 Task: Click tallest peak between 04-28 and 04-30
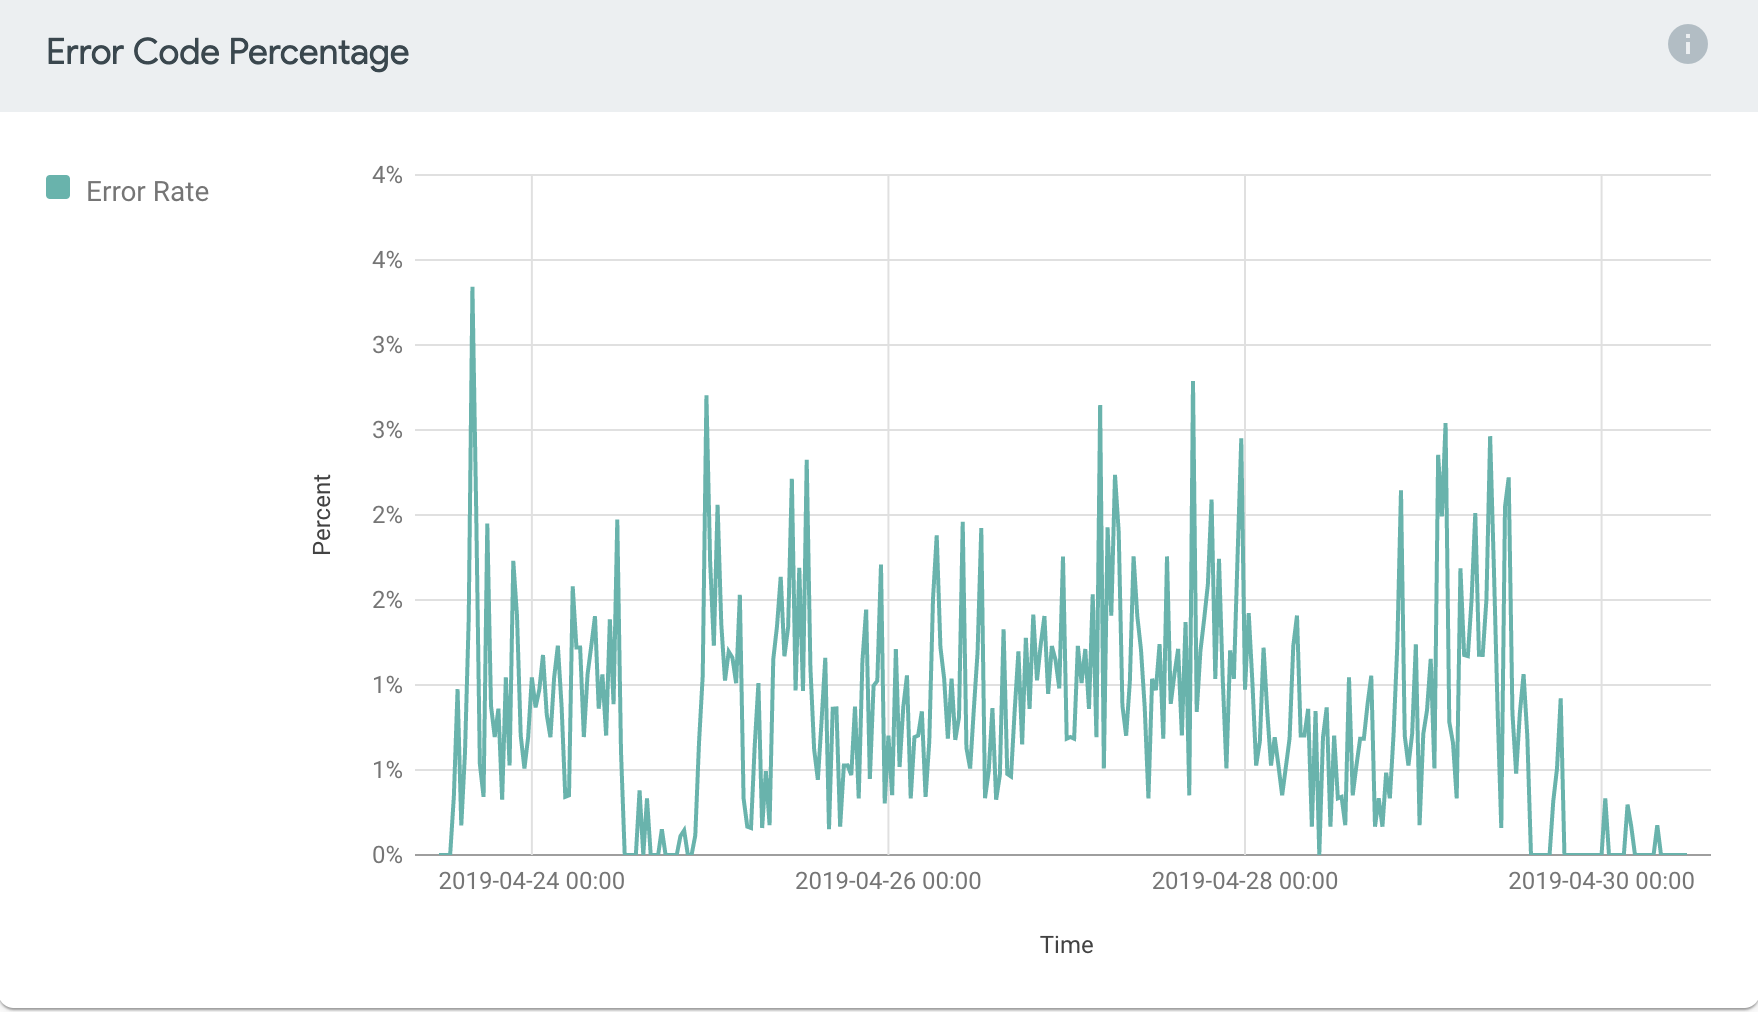click(1445, 425)
